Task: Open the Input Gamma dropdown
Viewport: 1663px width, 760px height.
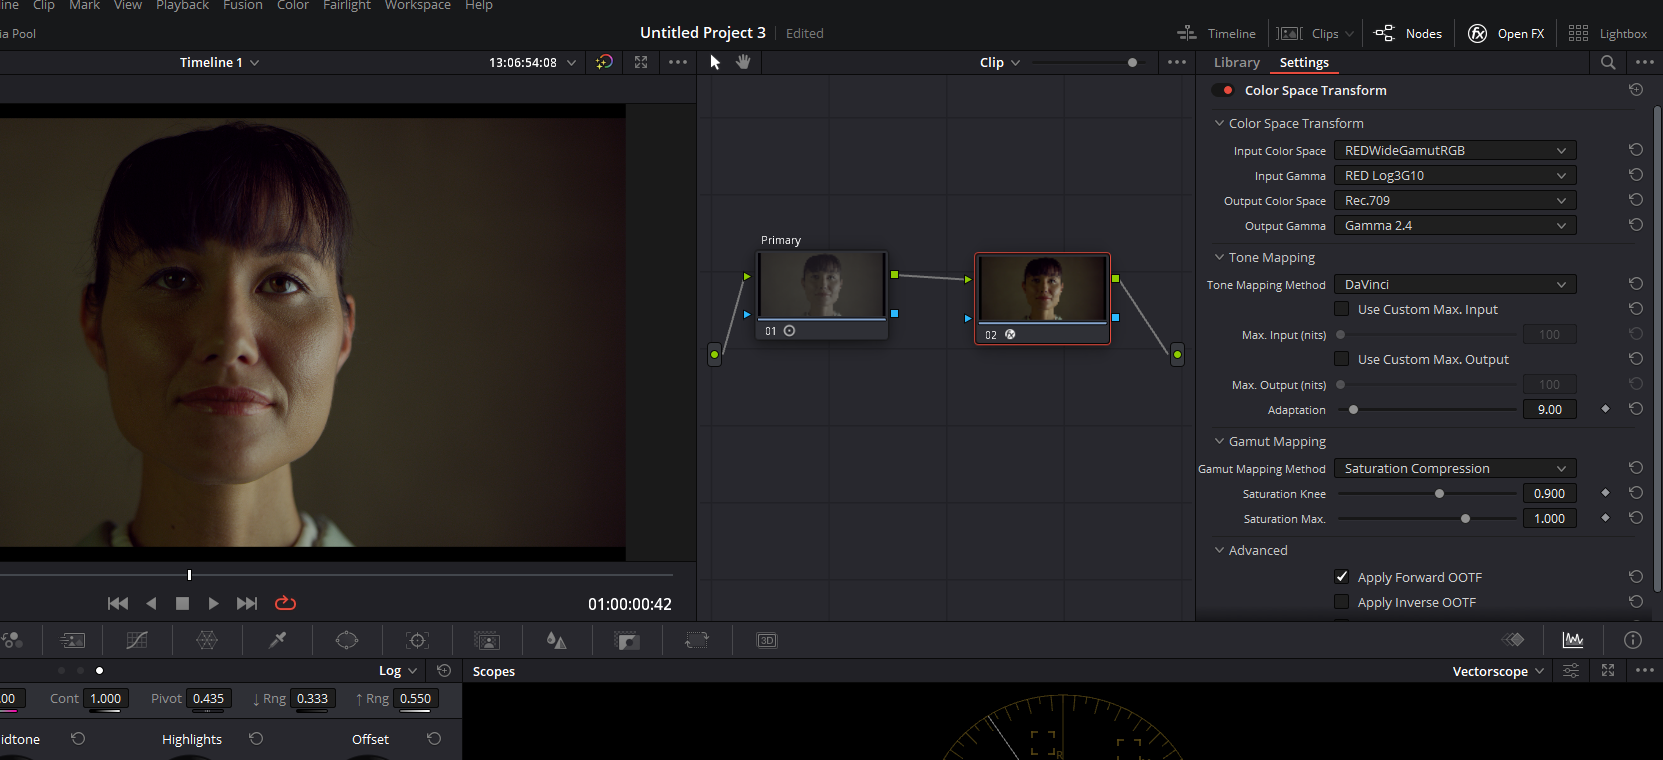Action: point(1455,175)
